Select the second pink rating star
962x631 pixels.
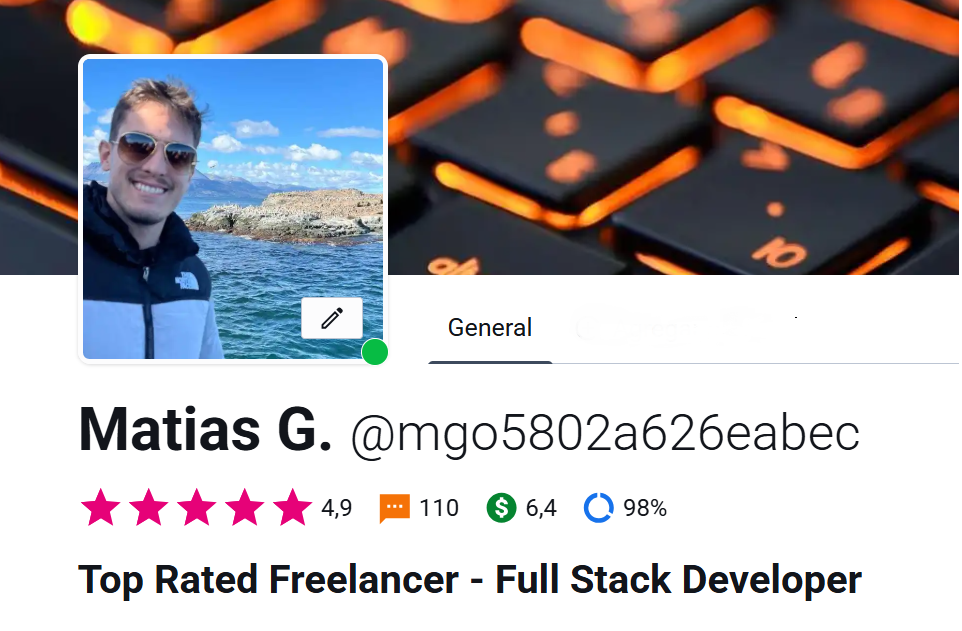[148, 507]
